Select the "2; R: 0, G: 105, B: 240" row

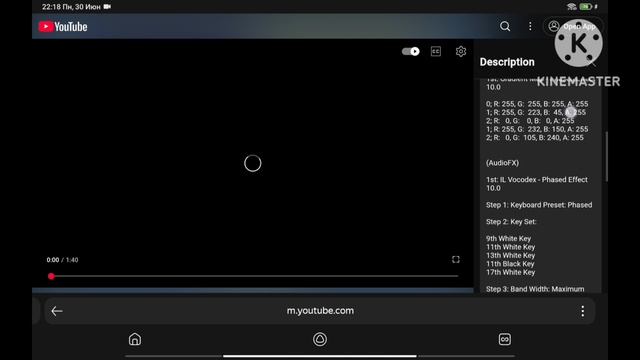click(534, 138)
